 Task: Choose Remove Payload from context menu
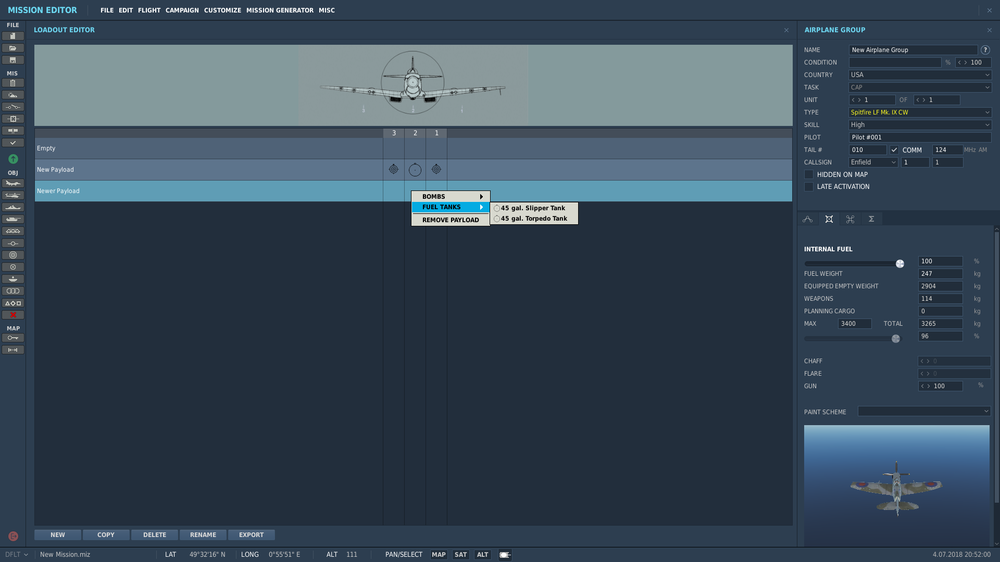tap(451, 220)
